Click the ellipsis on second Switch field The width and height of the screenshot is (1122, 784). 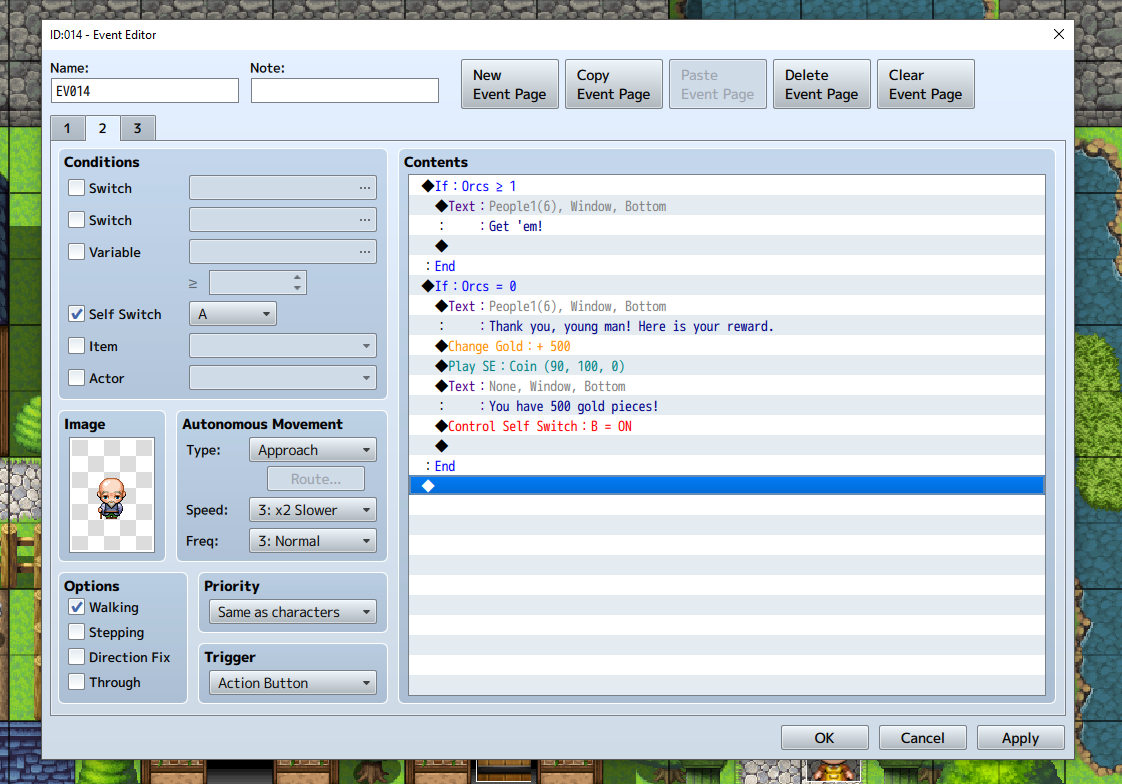[364, 220]
